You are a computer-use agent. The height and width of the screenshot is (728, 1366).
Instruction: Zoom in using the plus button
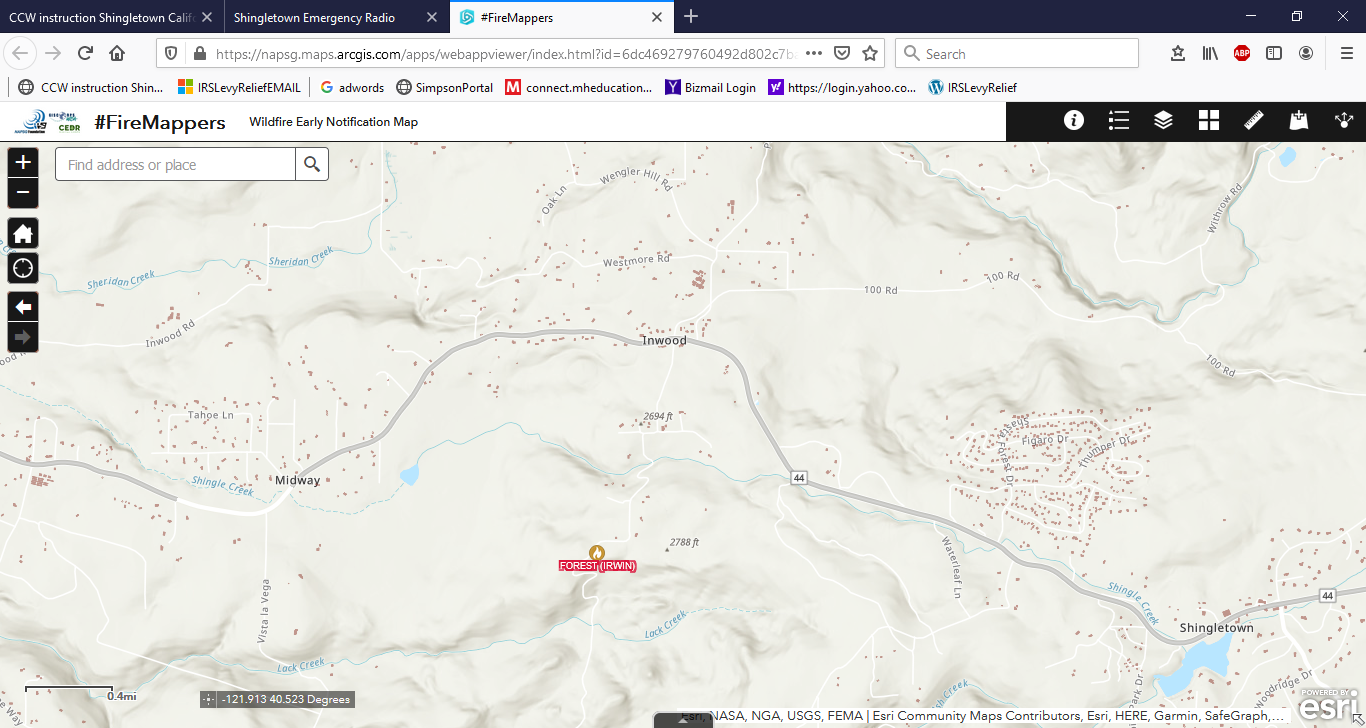click(x=23, y=162)
